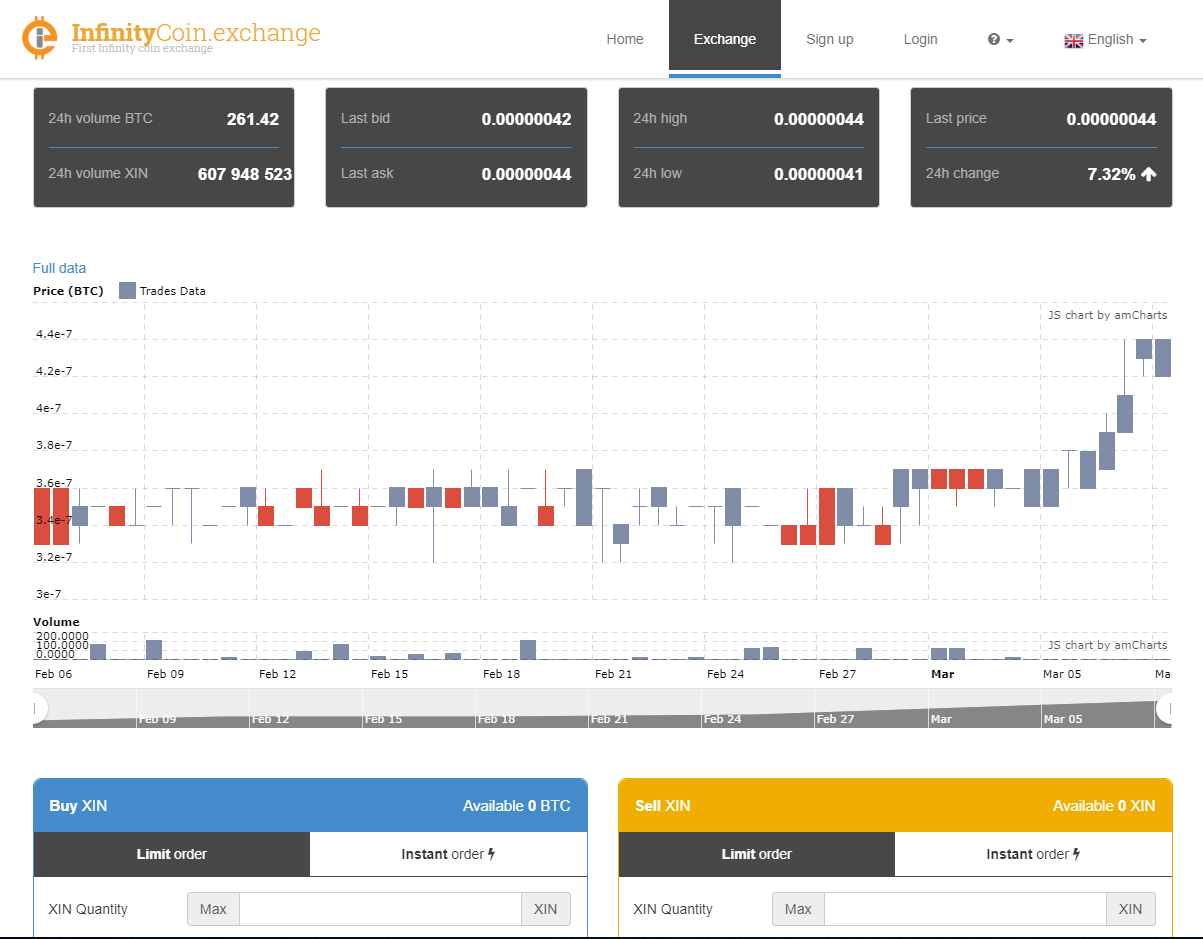Screen dimensions: 1203x939
Task: Select the Exchange menu item
Action: click(x=725, y=39)
